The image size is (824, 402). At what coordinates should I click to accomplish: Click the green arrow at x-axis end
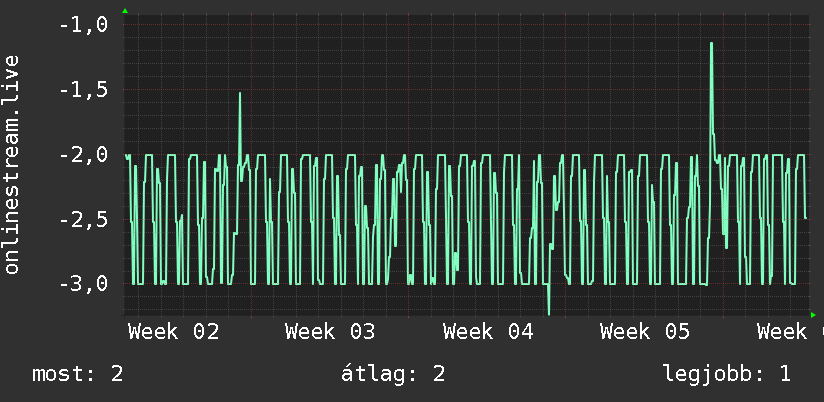click(x=813, y=315)
